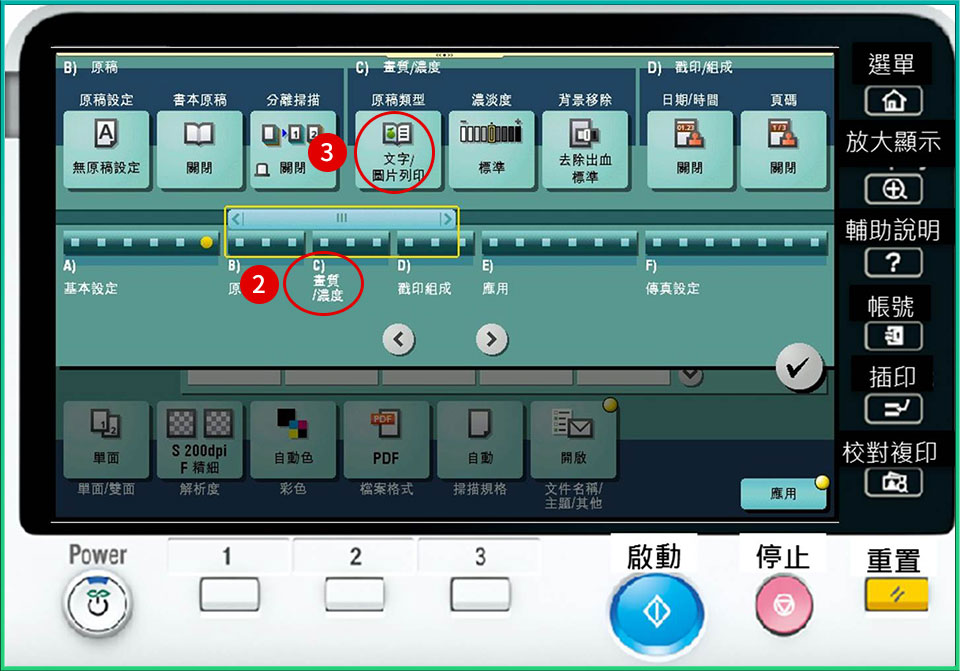Open 背景移除 去除出血 setting
Screen dimensions: 960x671
tap(584, 149)
